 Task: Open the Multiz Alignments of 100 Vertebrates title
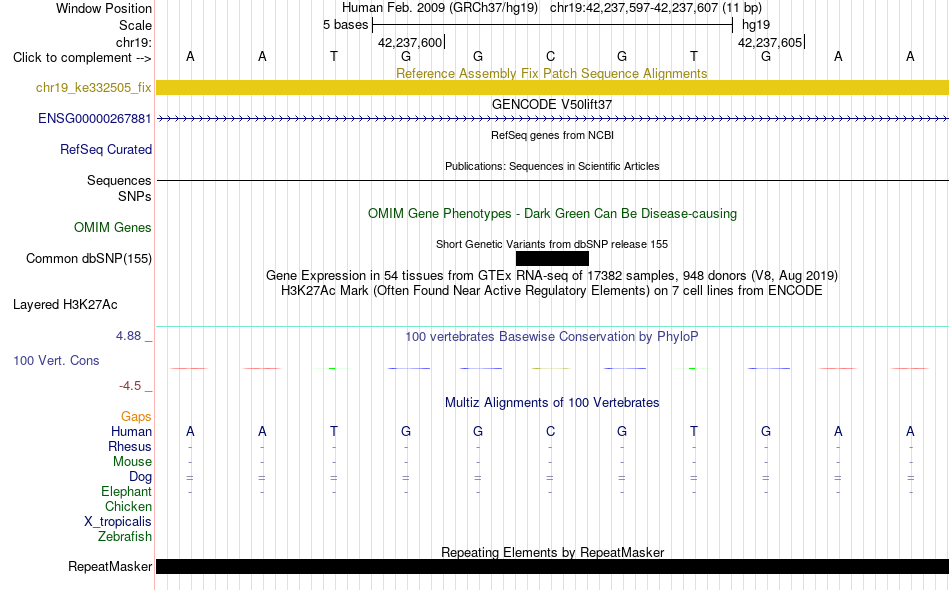click(552, 402)
